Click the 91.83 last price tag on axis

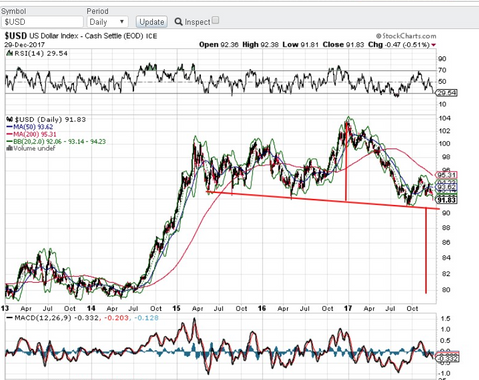pos(447,200)
